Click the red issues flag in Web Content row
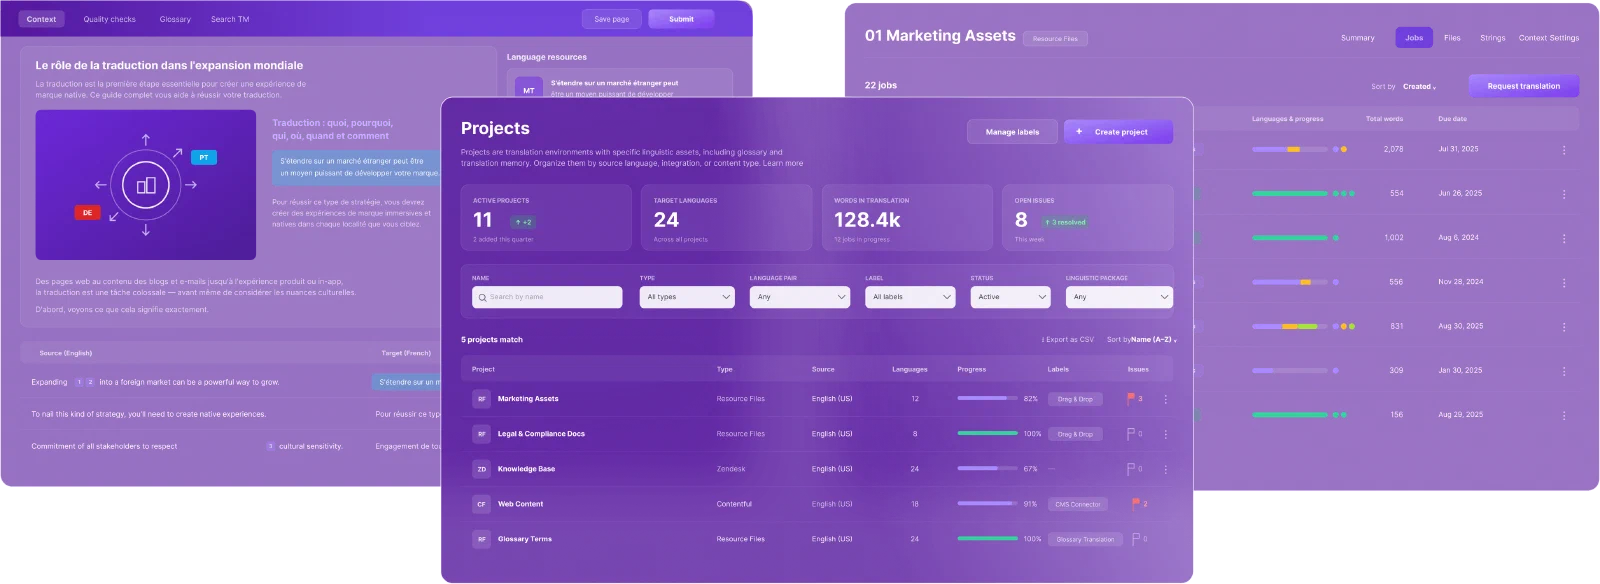Screen dimensions: 1600x584 (x=1135, y=503)
